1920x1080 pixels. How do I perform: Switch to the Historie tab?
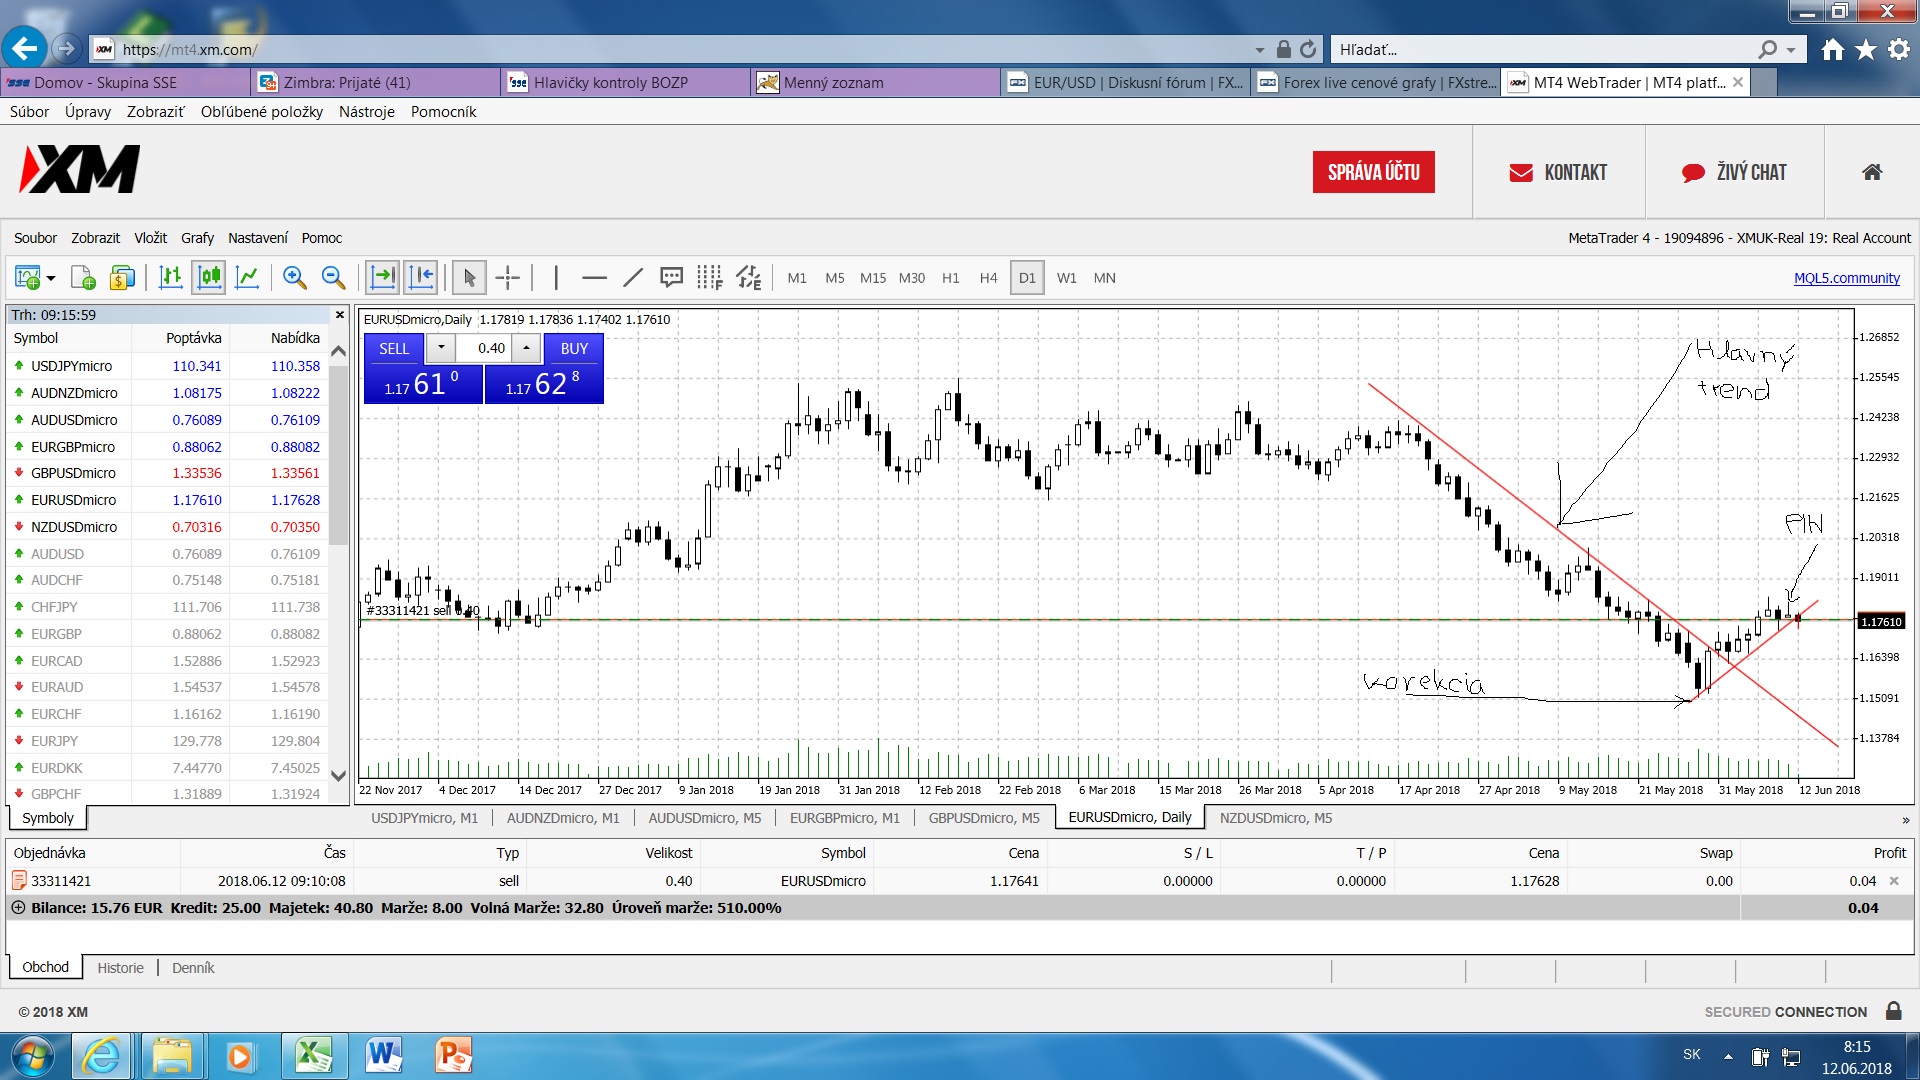(x=120, y=968)
